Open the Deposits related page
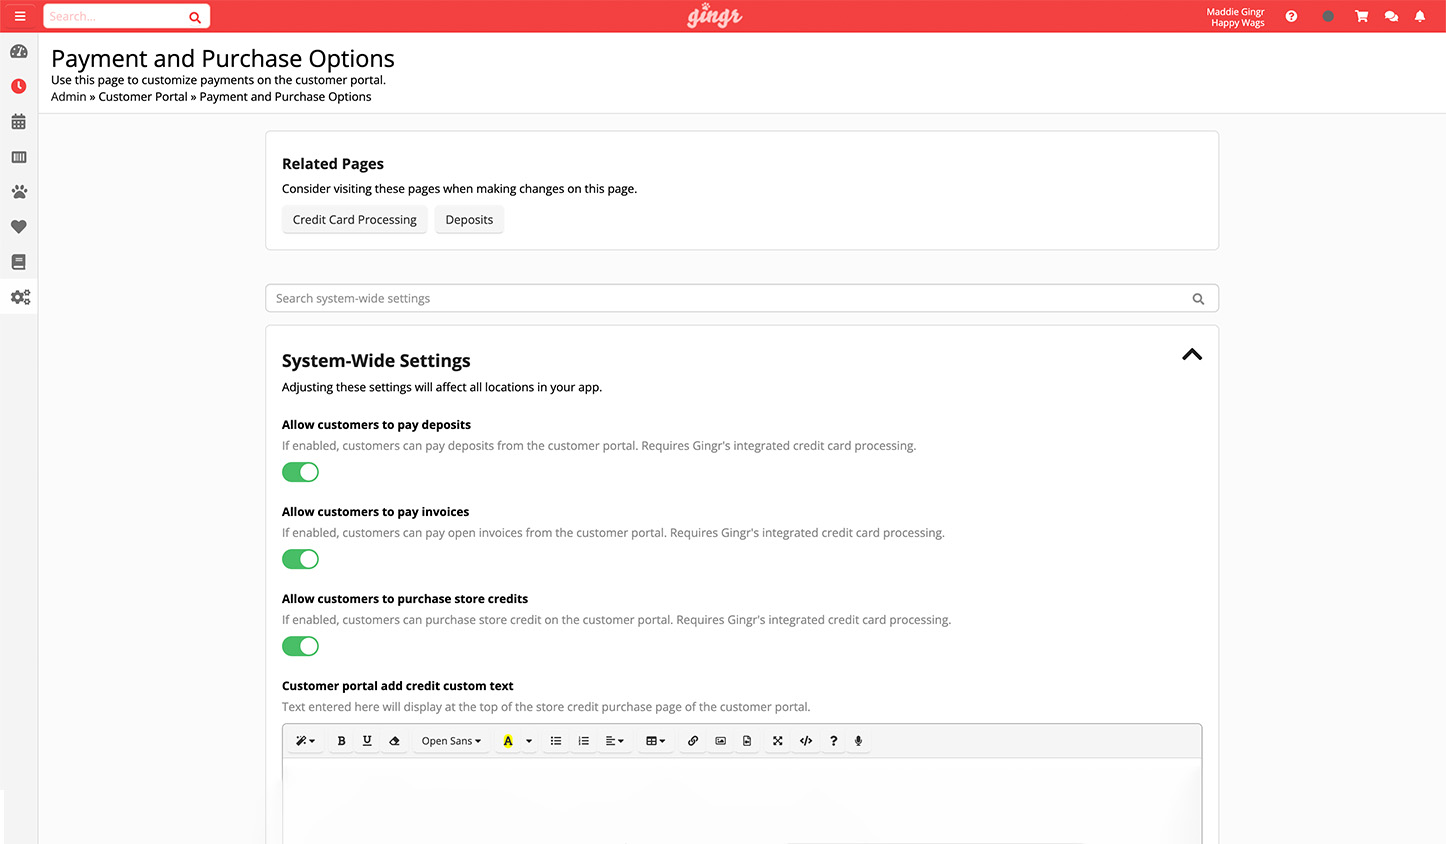1446x844 pixels. pyautogui.click(x=469, y=220)
